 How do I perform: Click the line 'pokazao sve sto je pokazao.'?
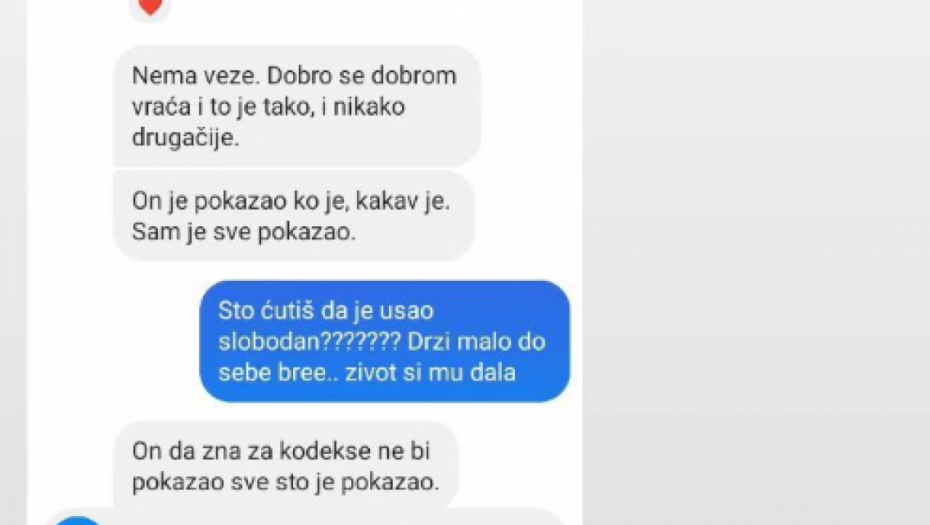point(285,482)
